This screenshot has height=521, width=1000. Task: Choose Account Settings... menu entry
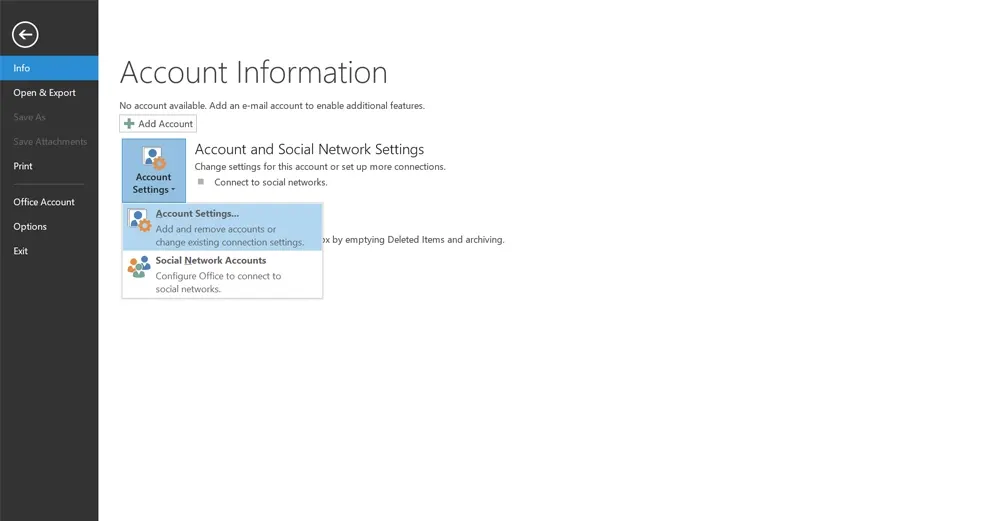(222, 227)
